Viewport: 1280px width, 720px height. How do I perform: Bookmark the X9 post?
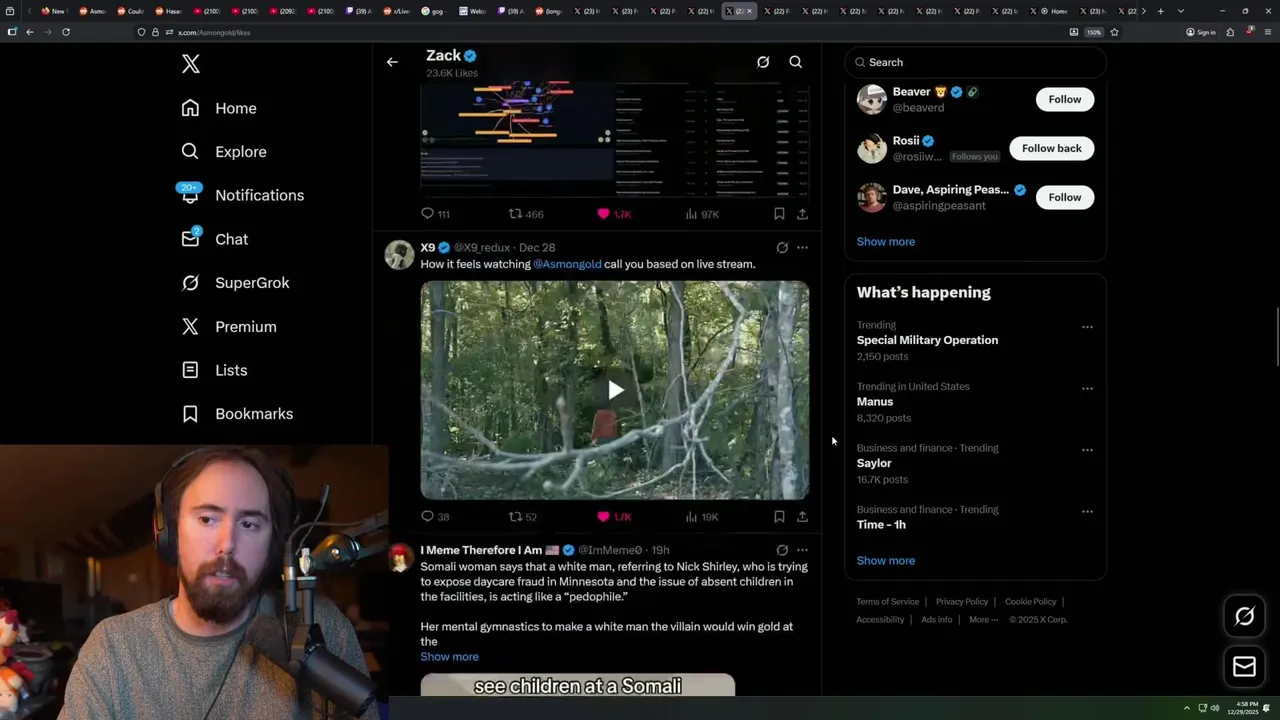coord(779,517)
